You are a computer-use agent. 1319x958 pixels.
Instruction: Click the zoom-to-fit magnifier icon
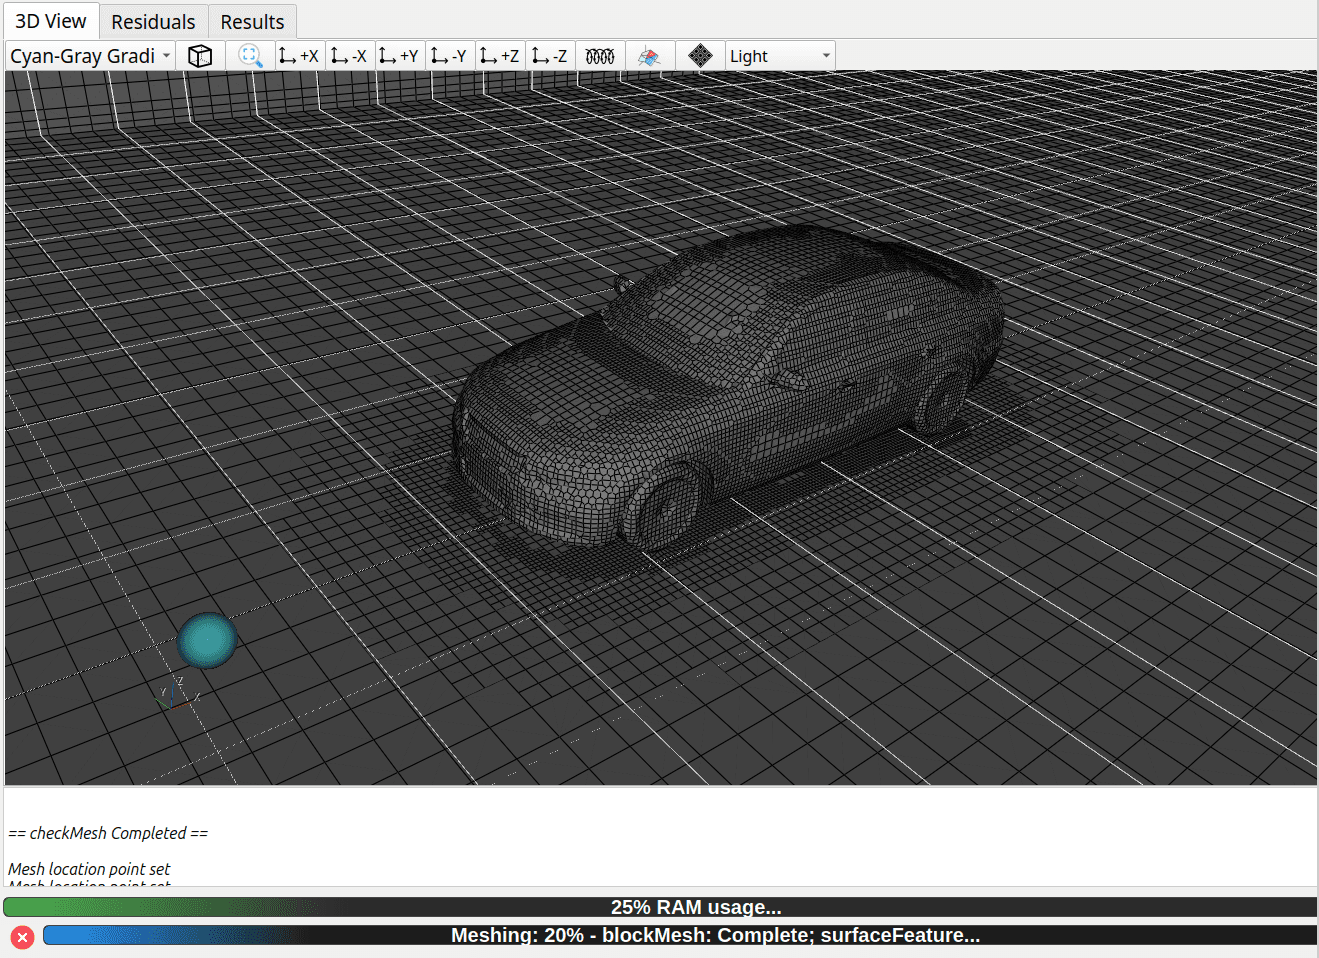tap(250, 56)
